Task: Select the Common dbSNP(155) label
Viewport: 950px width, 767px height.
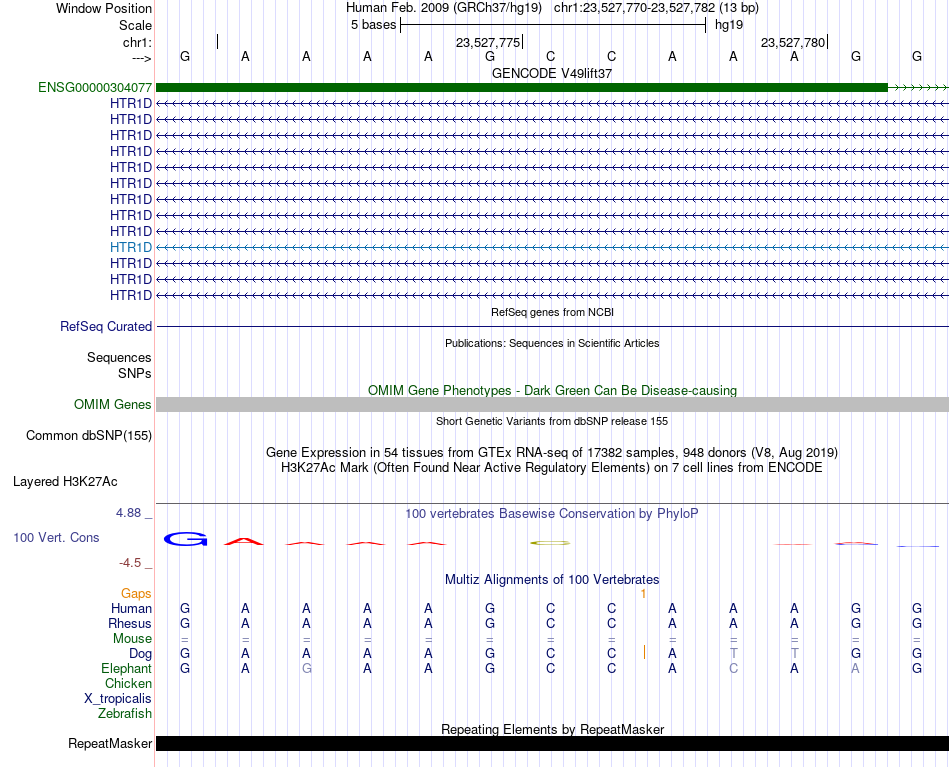Action: [89, 436]
